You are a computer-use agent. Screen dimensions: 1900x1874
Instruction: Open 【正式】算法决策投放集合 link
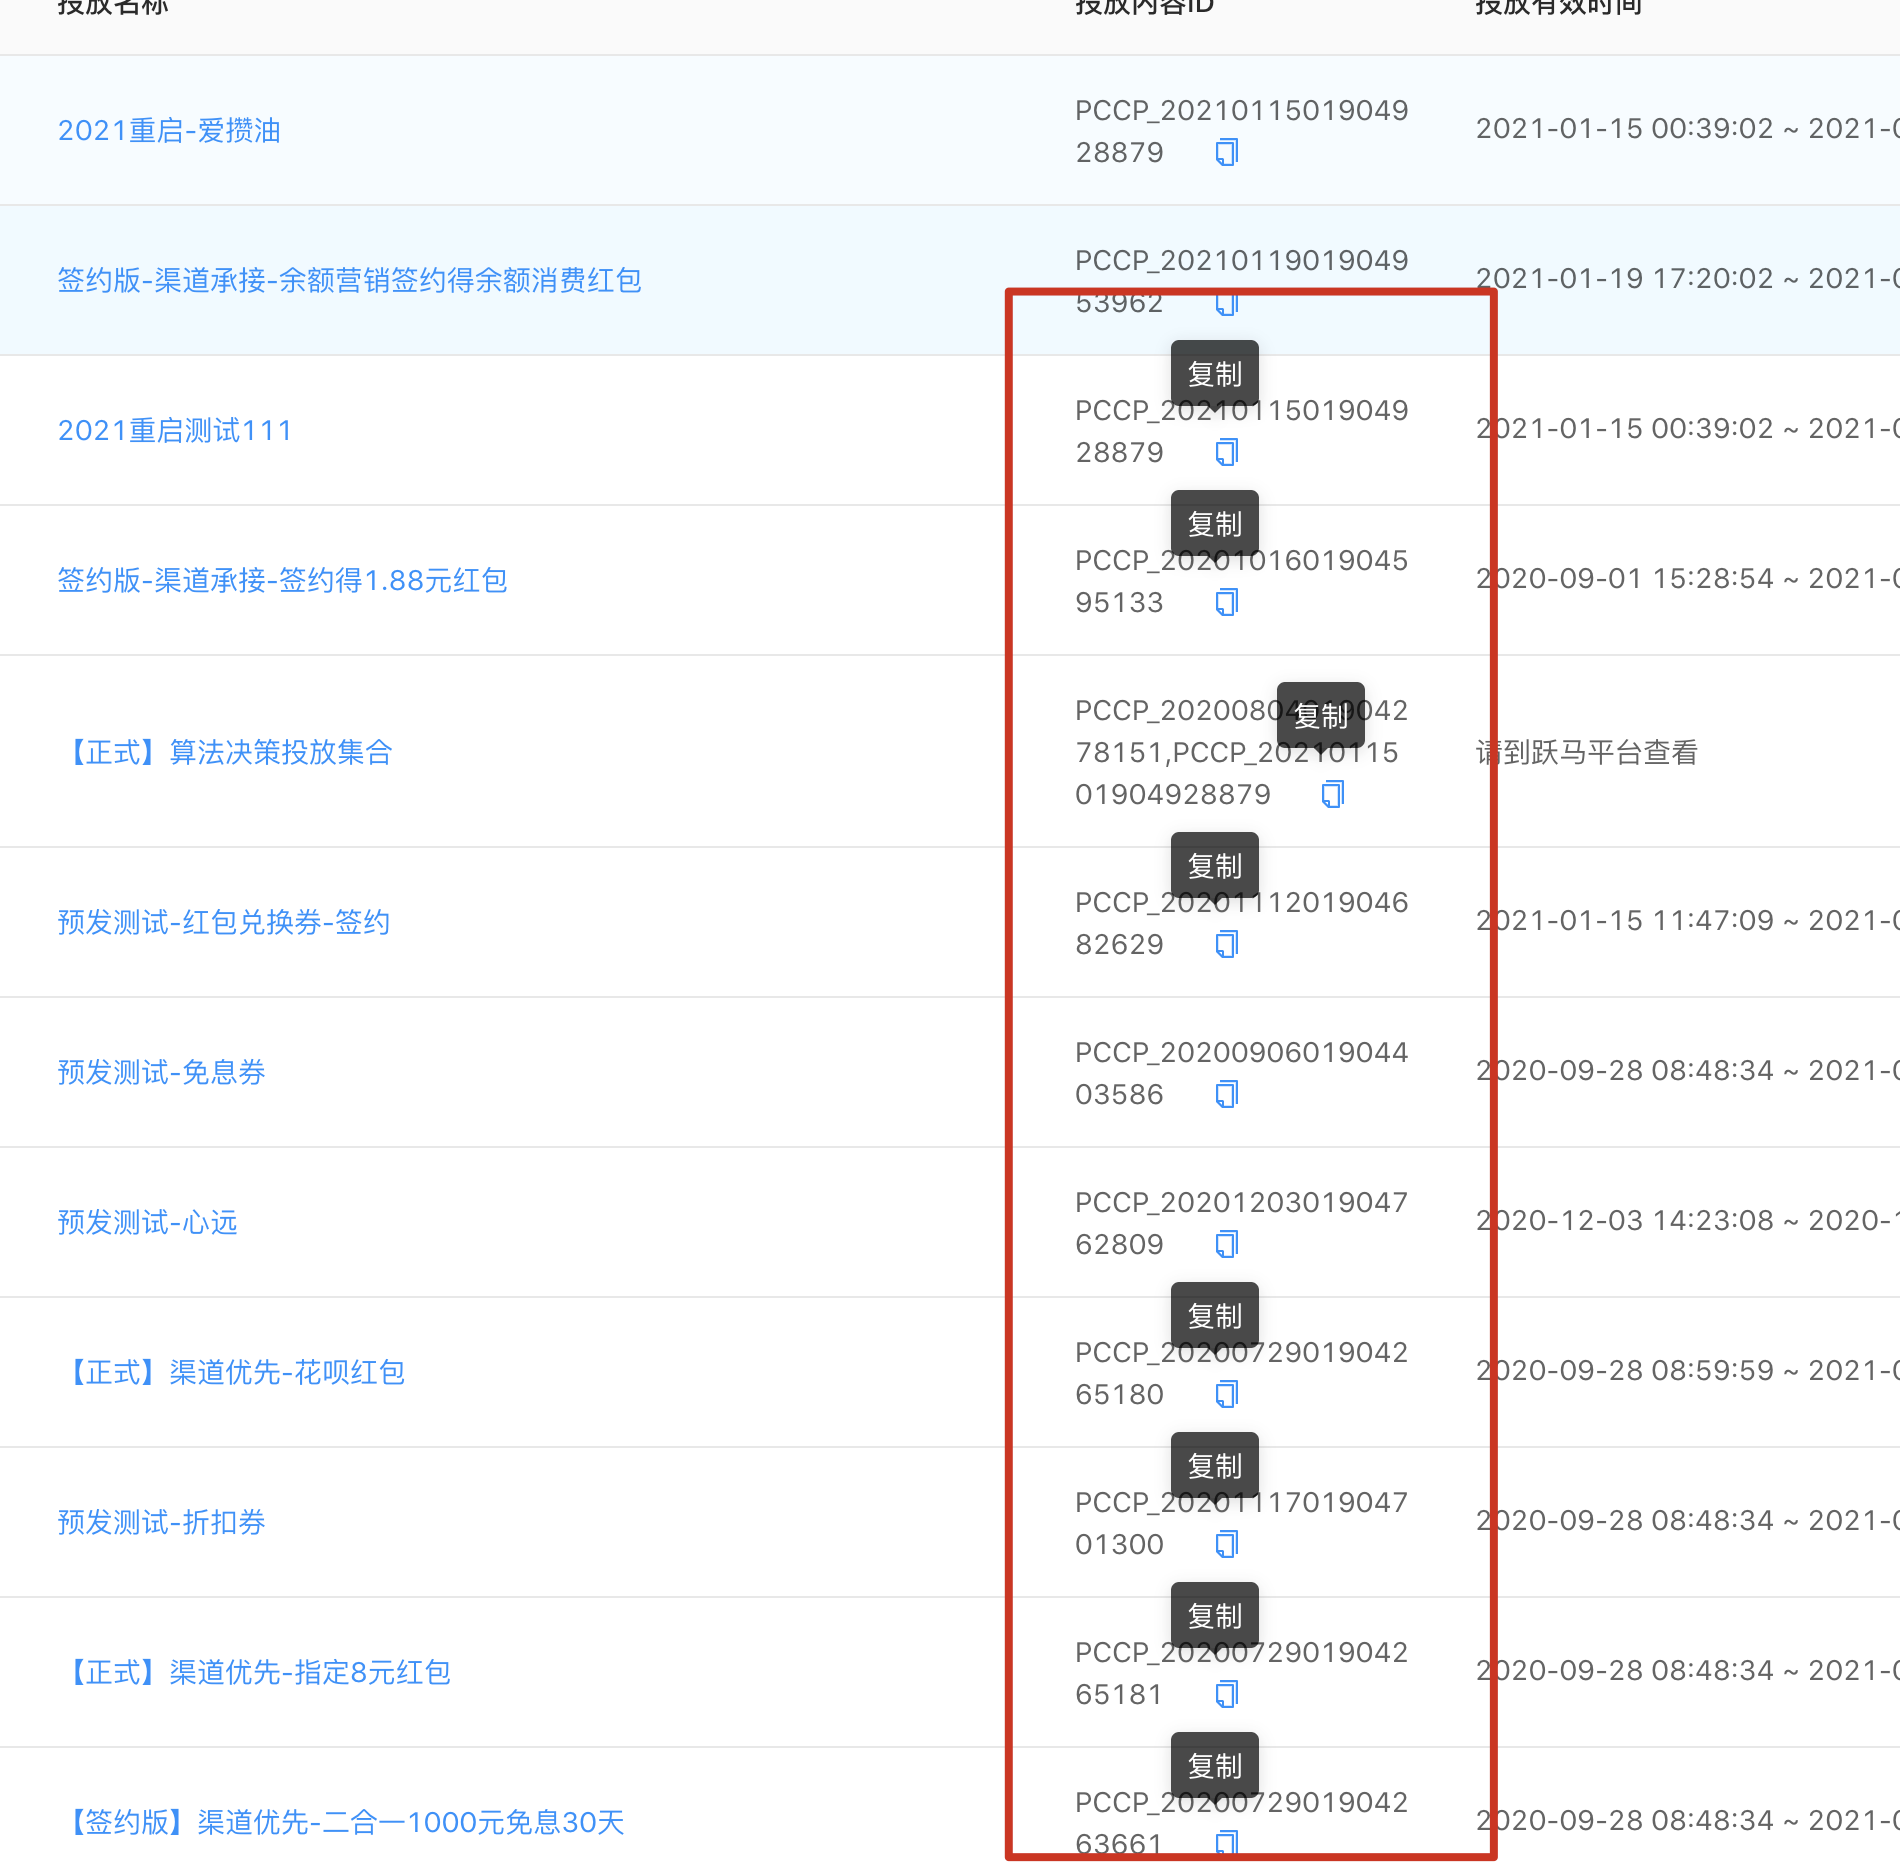point(225,752)
